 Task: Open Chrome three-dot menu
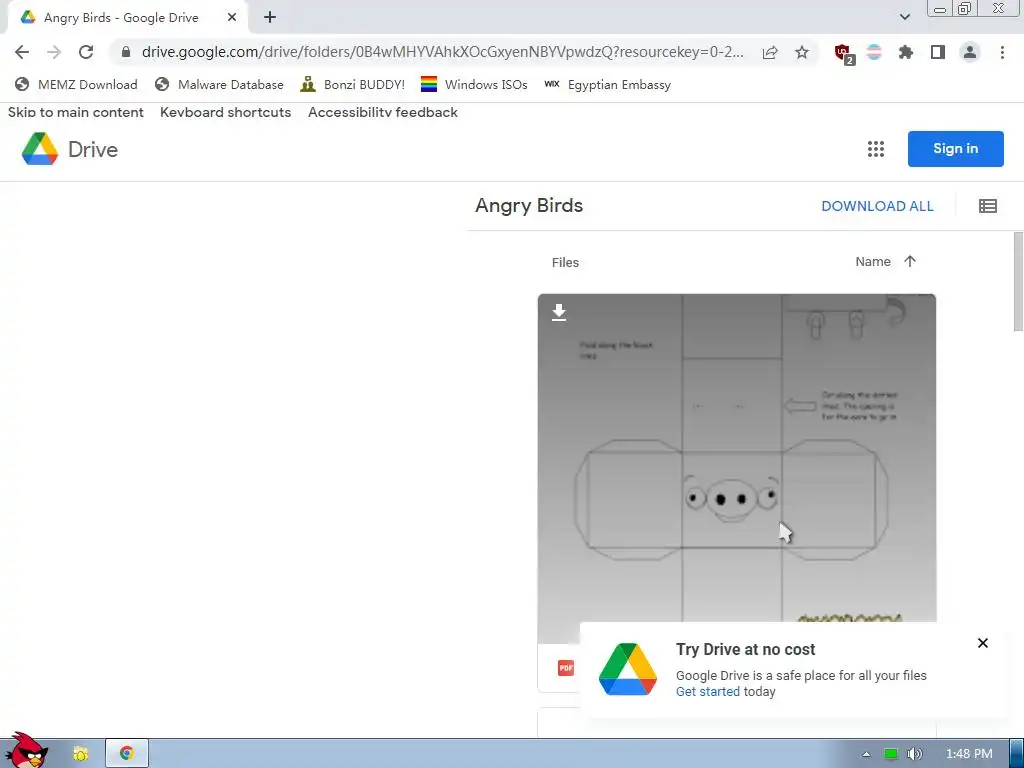tap(1002, 52)
